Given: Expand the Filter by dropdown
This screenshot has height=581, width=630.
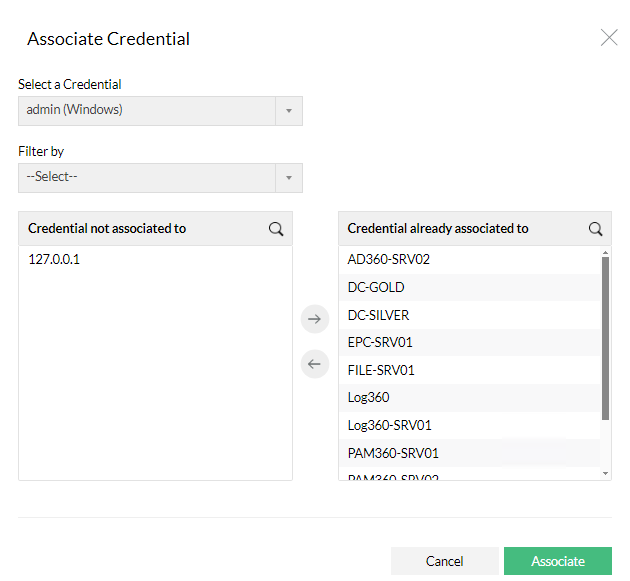Looking at the screenshot, I should (x=160, y=178).
